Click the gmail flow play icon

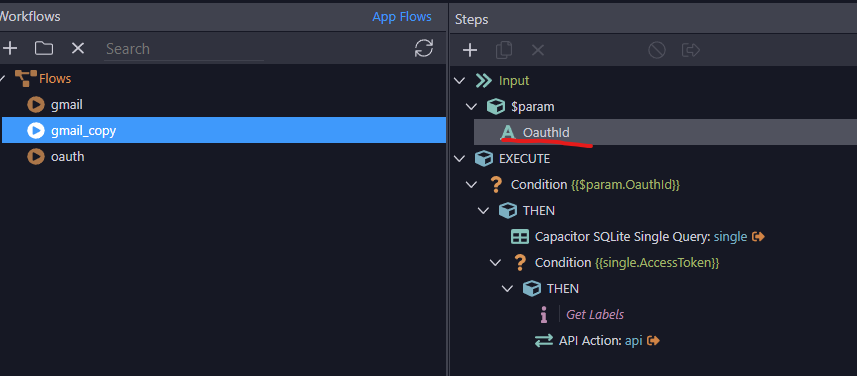(x=36, y=104)
